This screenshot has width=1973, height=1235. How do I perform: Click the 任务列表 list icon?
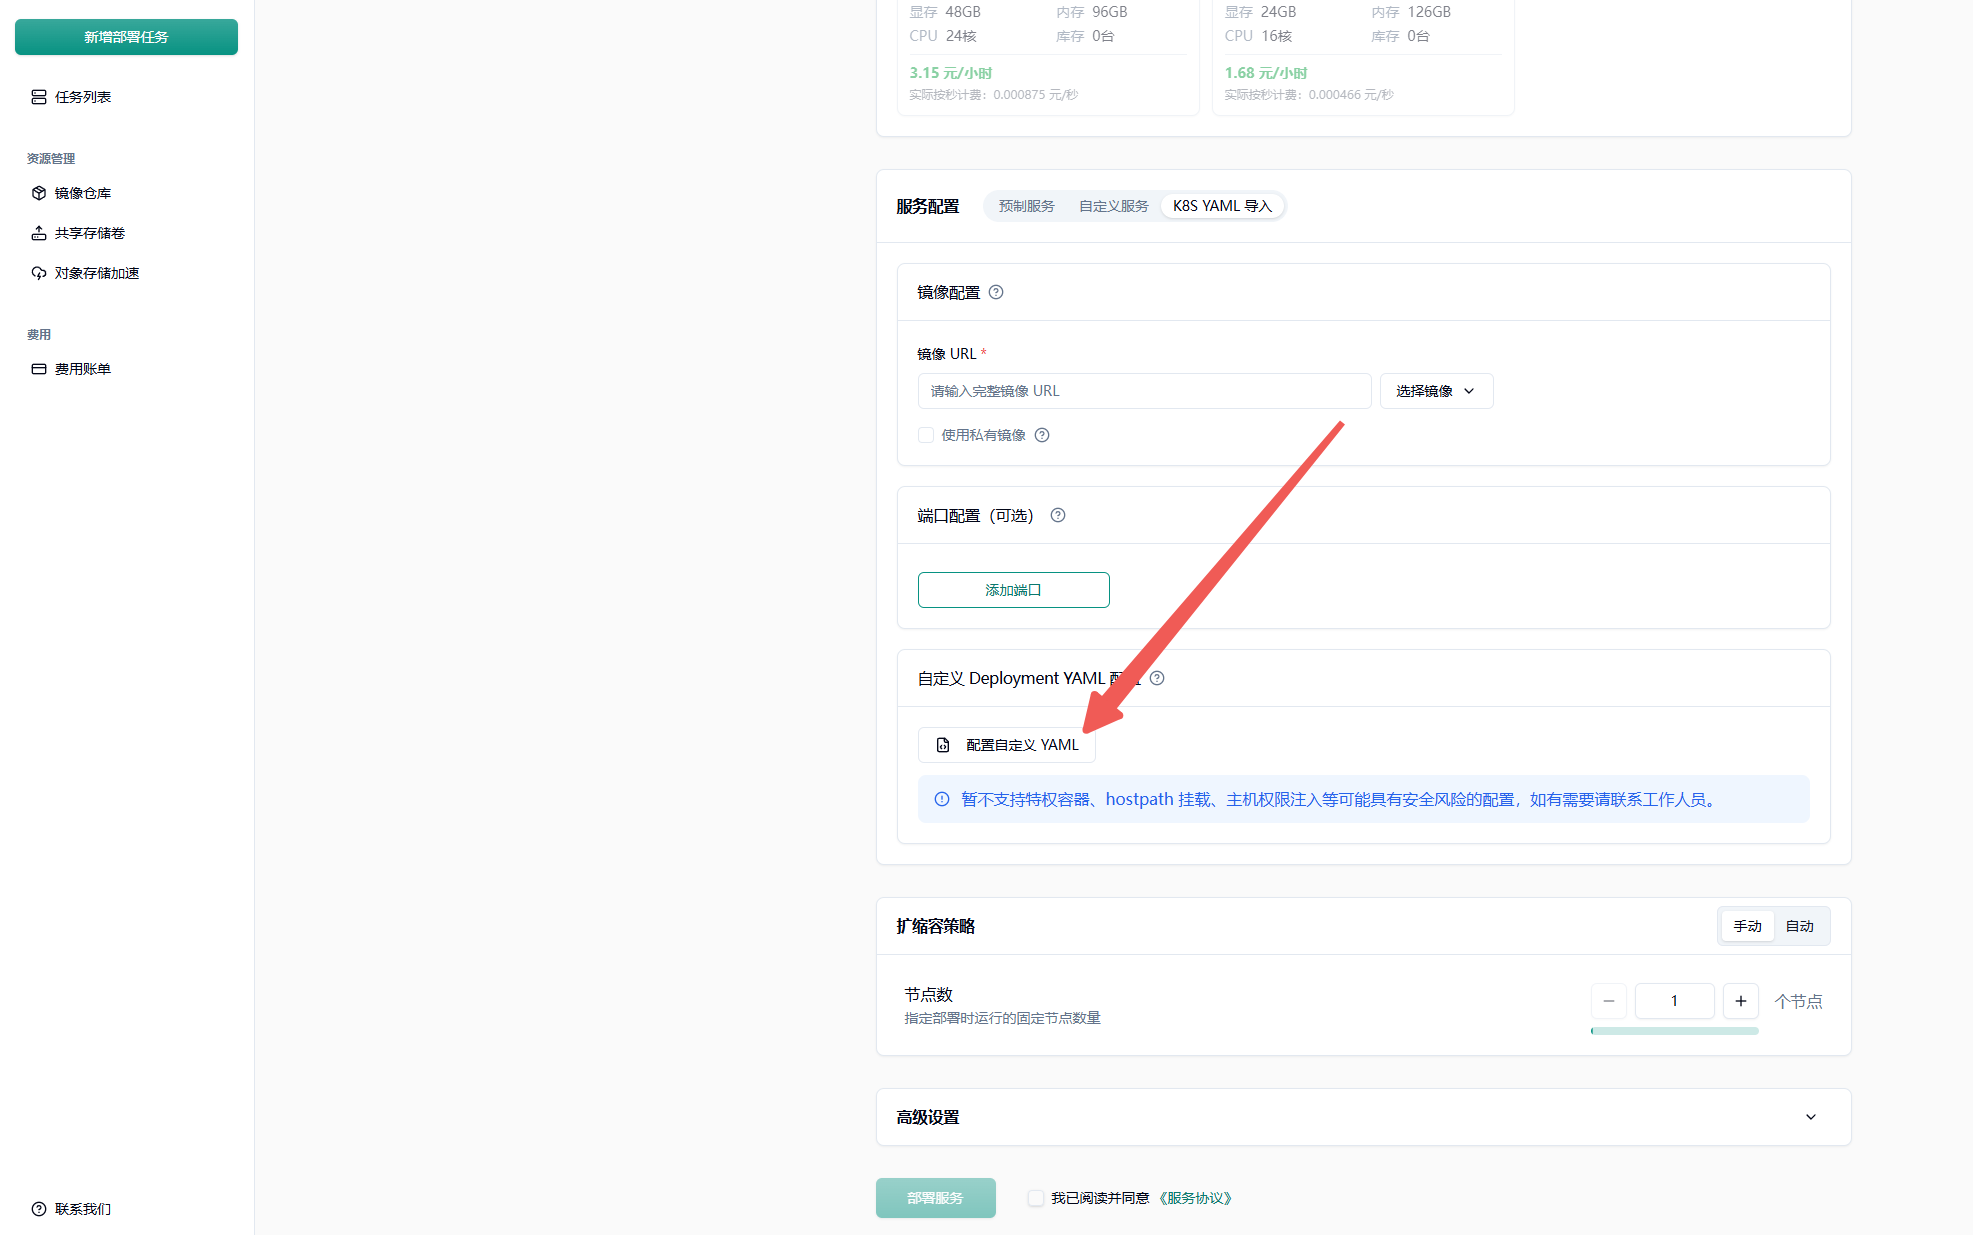[39, 97]
